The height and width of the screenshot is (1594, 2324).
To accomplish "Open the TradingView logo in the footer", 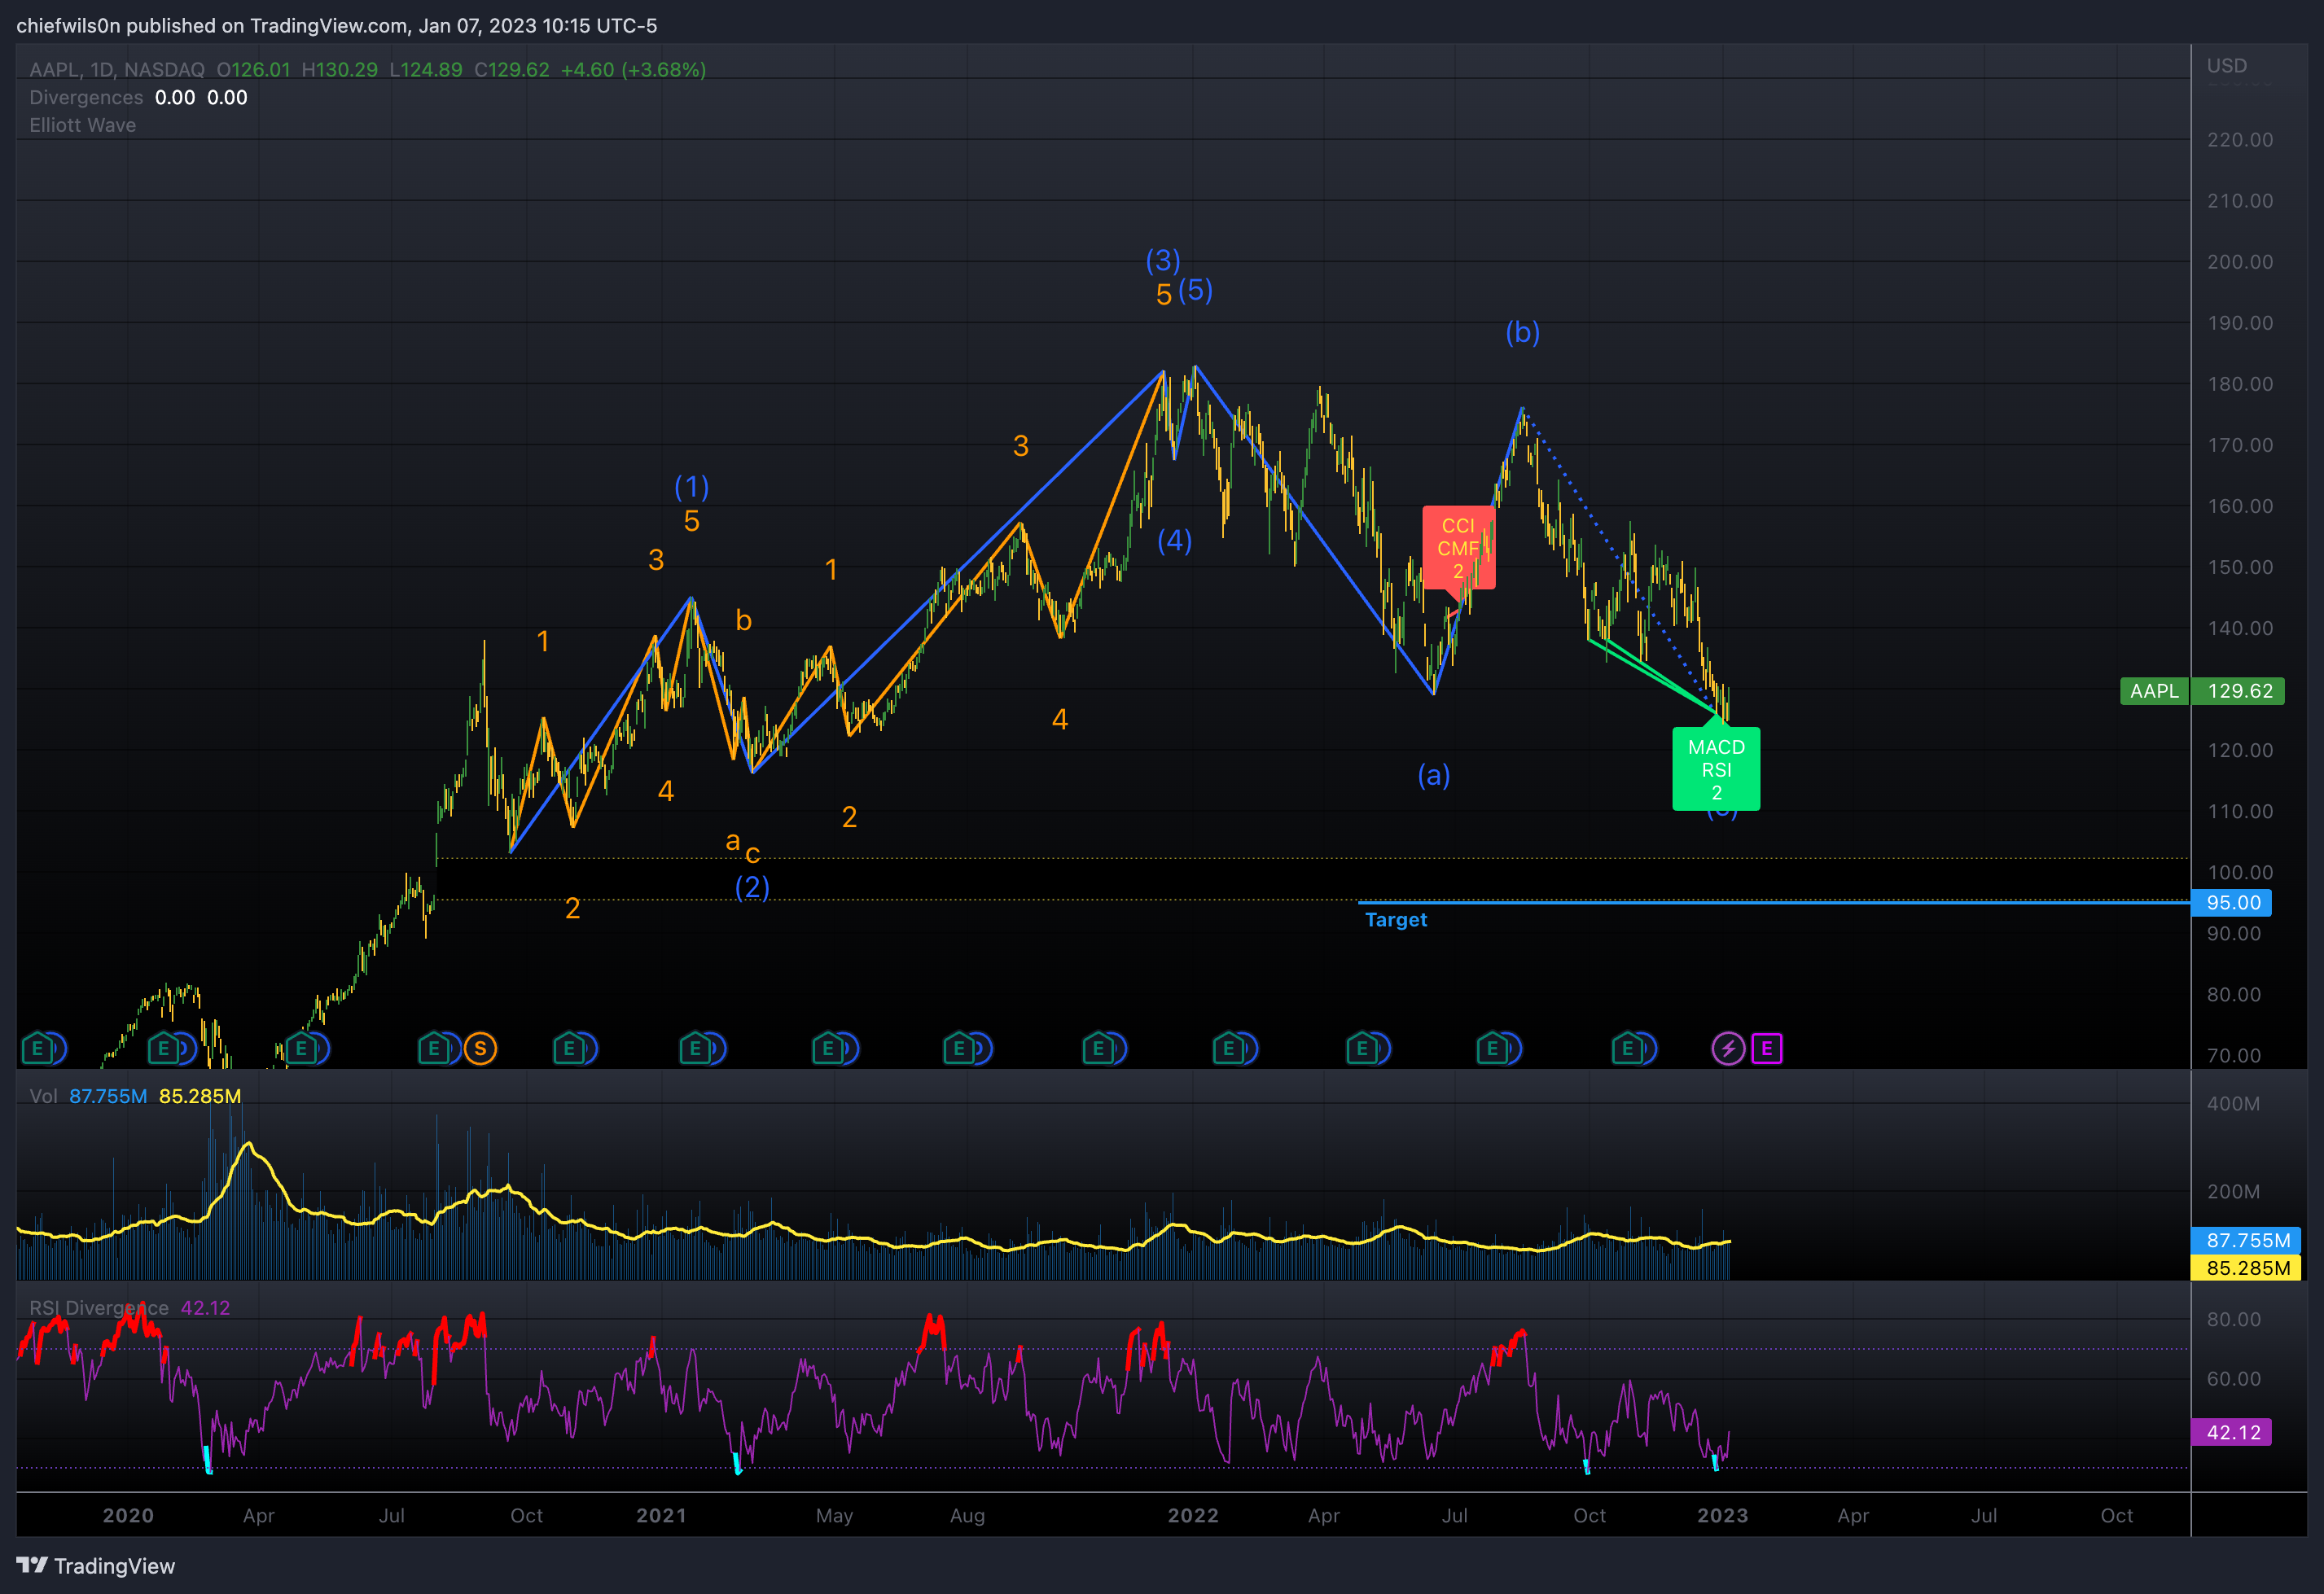I will point(96,1566).
